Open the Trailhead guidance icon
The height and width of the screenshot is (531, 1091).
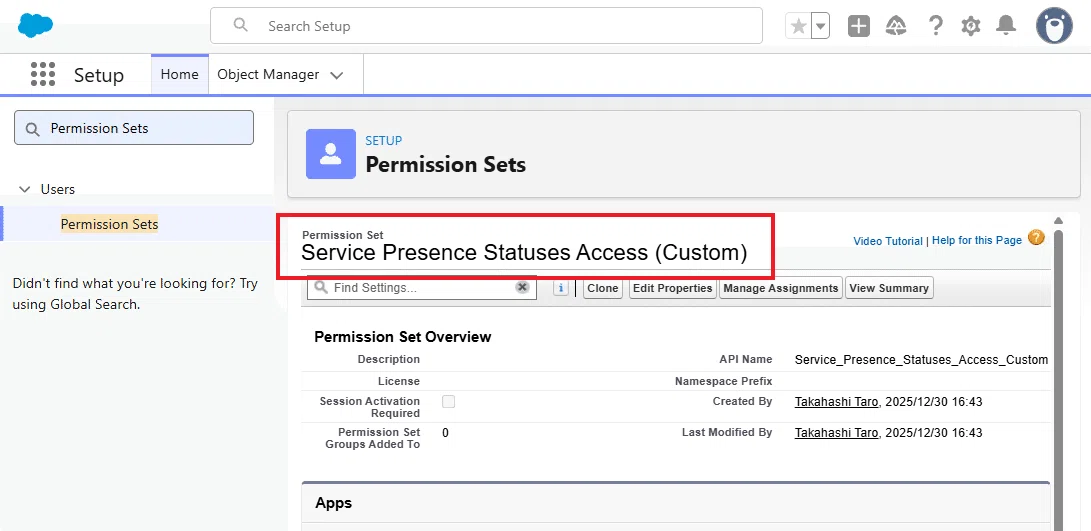(x=895, y=26)
